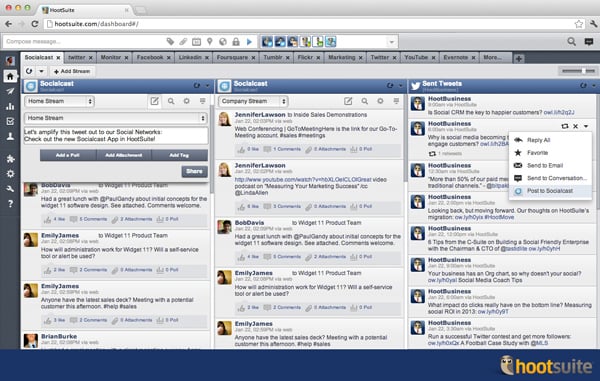Viewport: 600px width, 381px height.
Task: Click the search magnifier at dashboard top right
Action: point(572,41)
